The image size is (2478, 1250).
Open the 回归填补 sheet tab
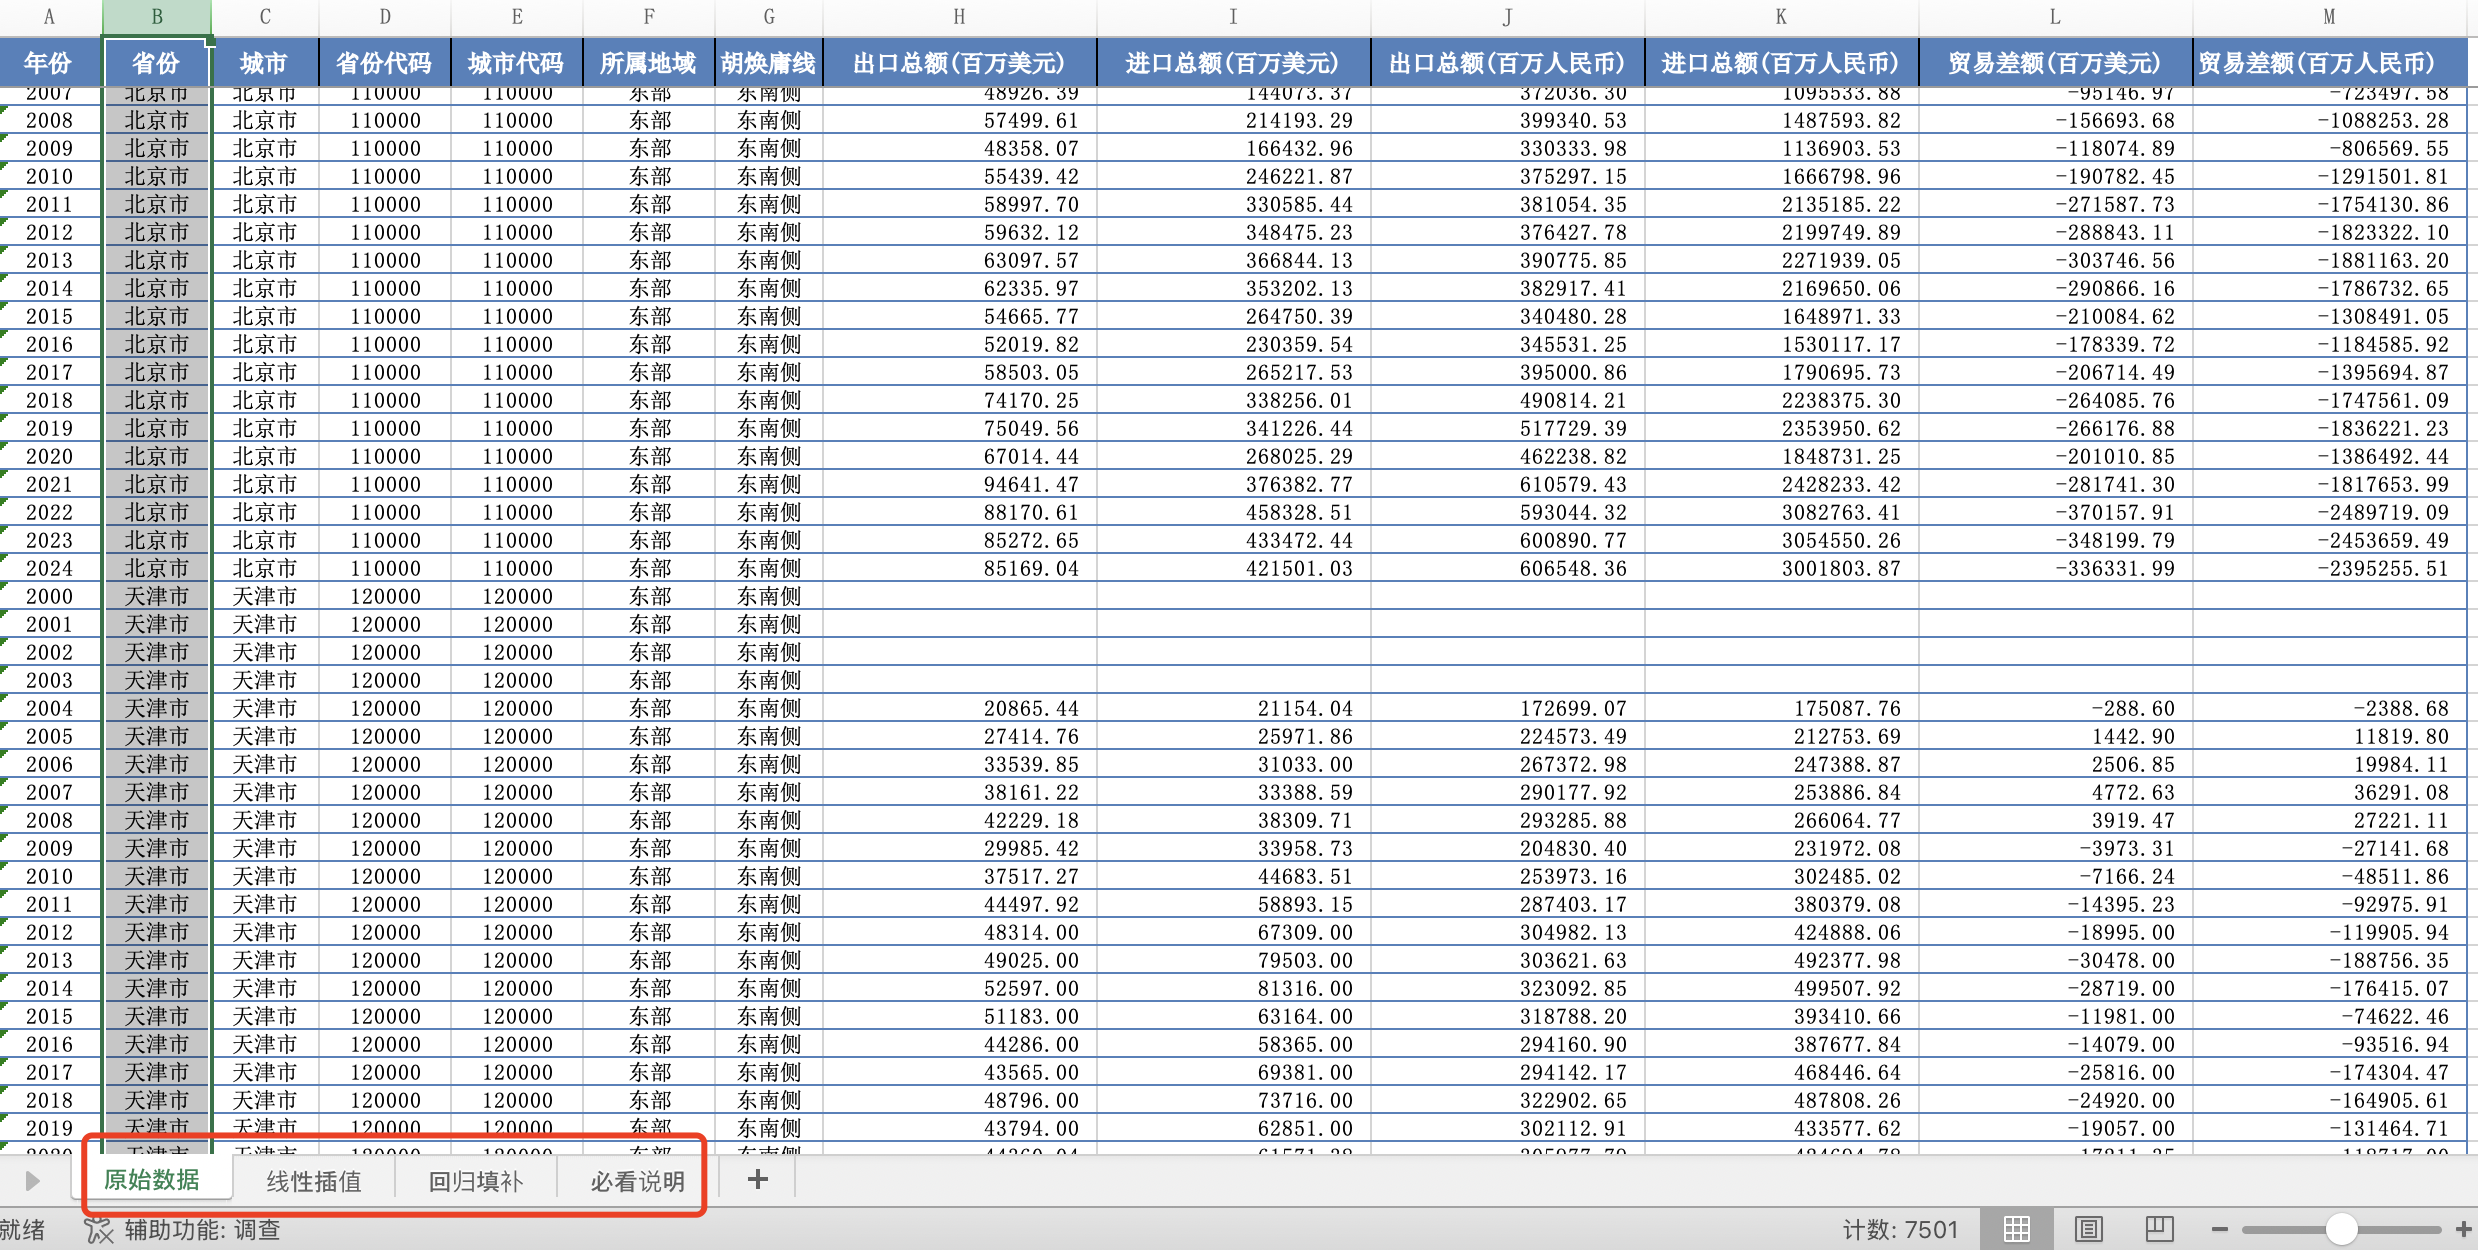476,1181
